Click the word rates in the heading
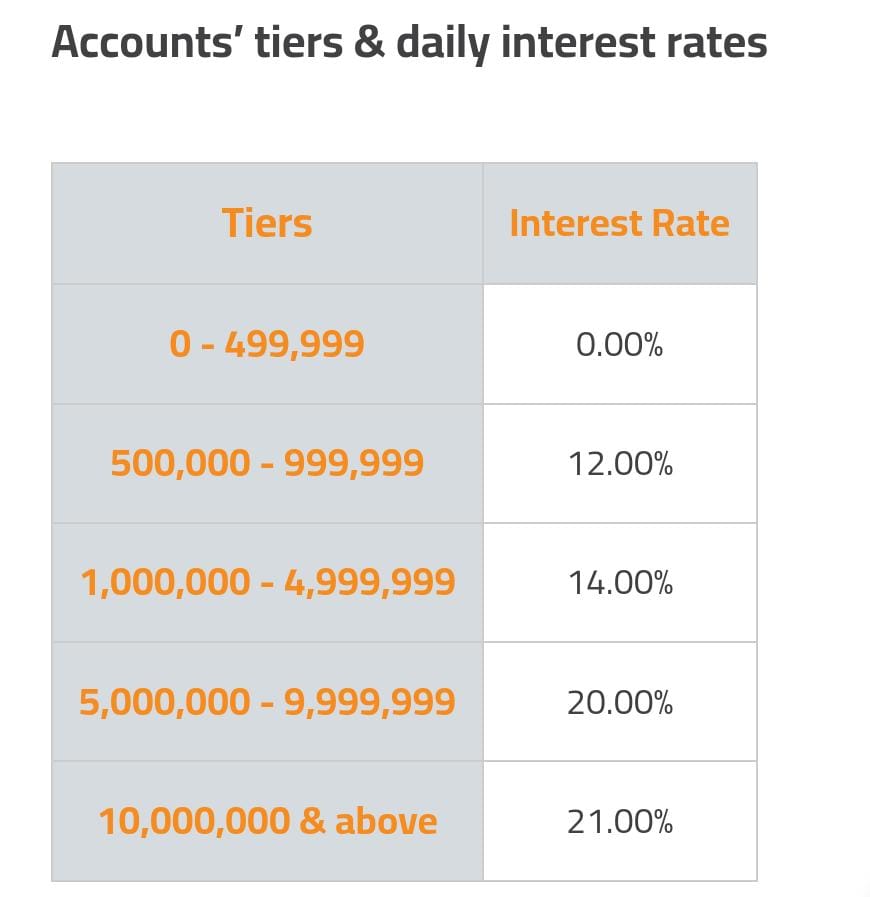This screenshot has height=897, width=870. point(717,44)
